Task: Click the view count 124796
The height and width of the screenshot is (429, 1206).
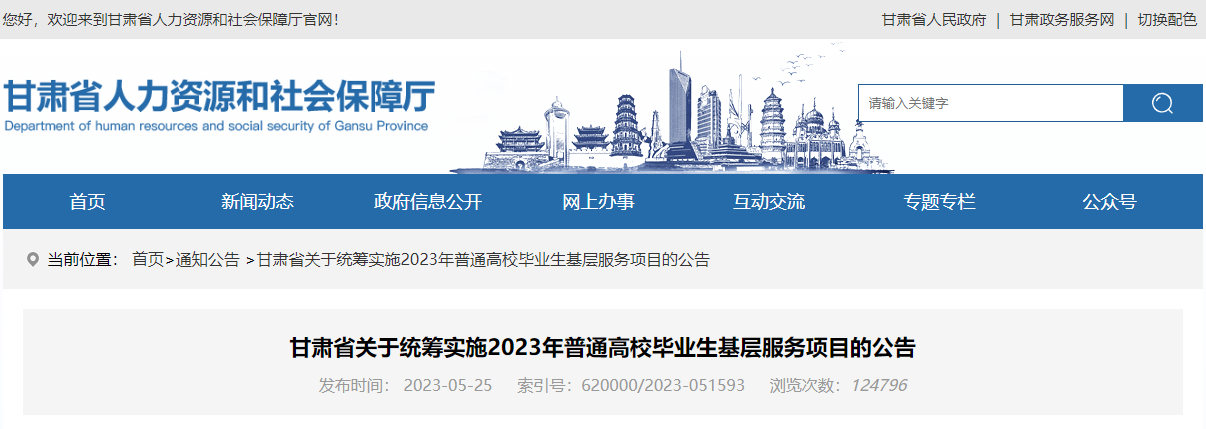Action: pos(879,385)
